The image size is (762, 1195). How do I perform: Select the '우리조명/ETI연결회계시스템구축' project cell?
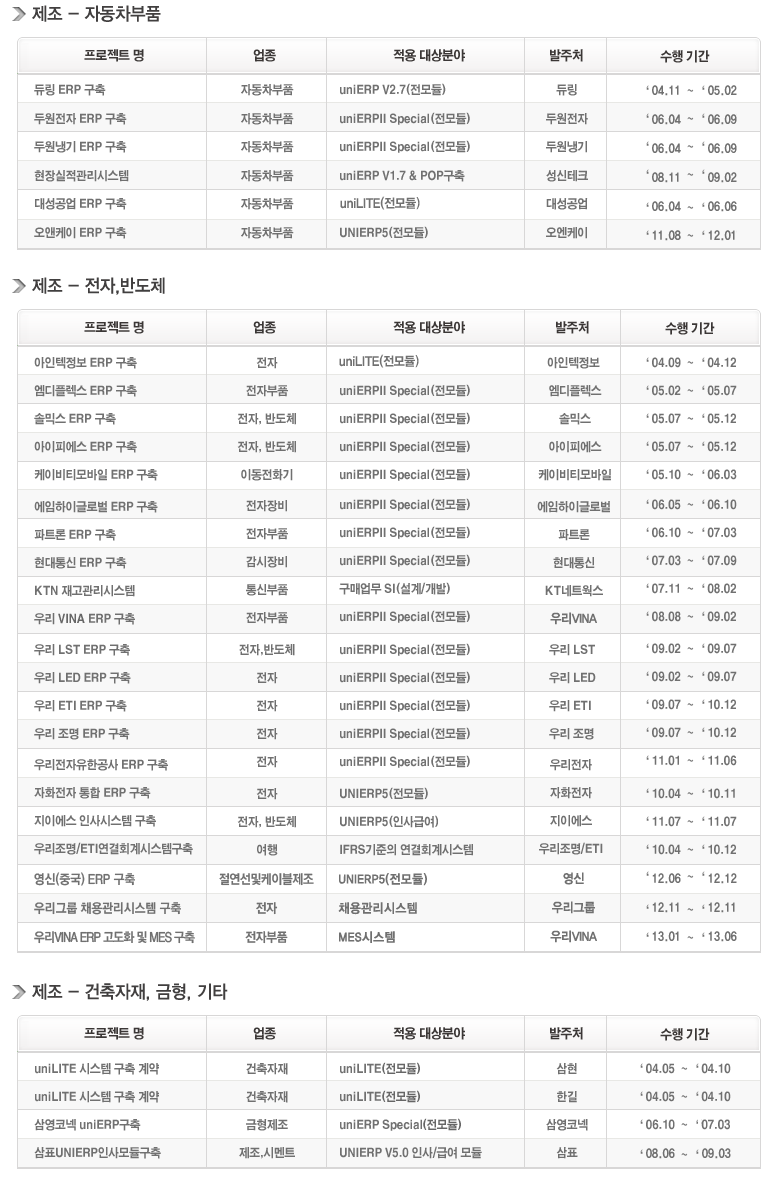pos(113,848)
